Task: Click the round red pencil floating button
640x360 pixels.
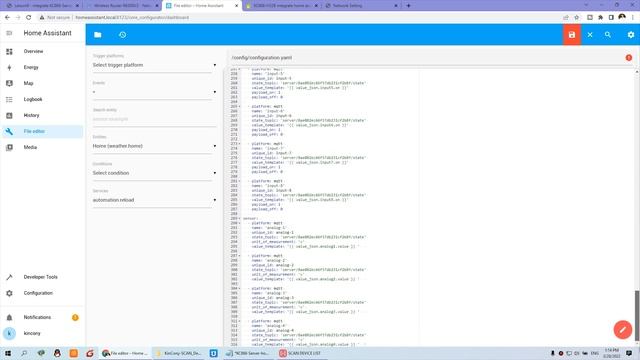Action: tap(622, 329)
